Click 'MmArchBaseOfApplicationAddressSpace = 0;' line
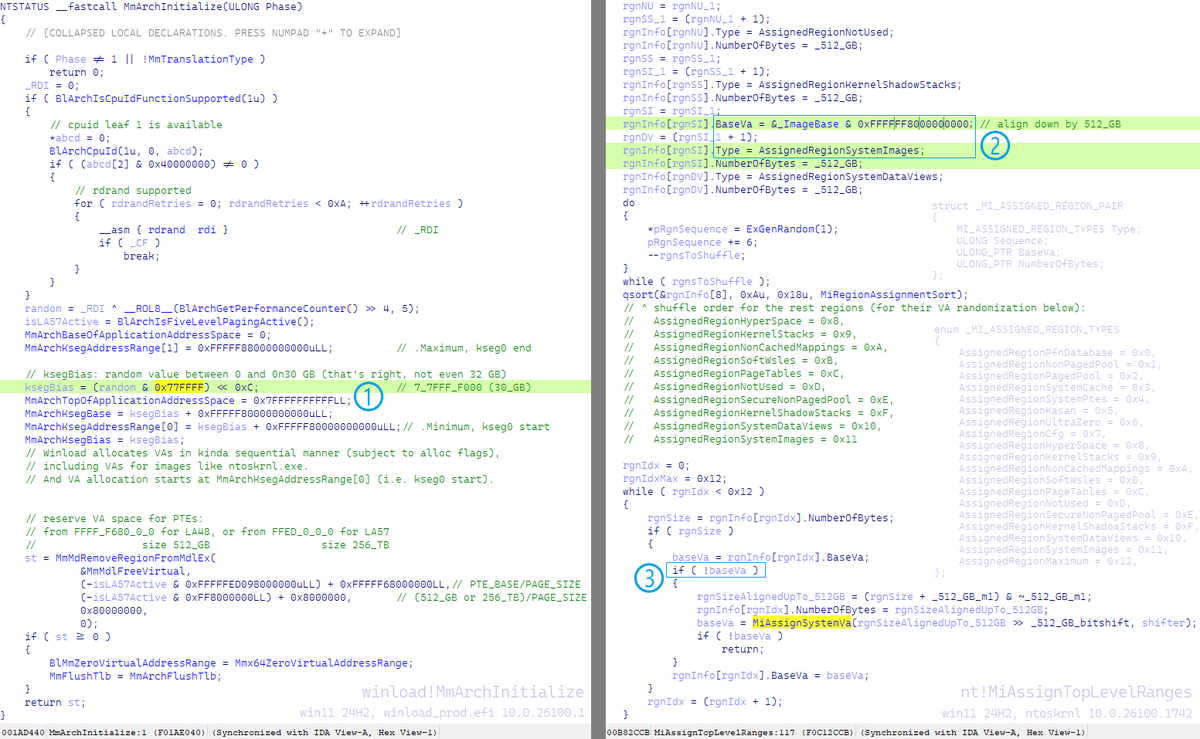 (146, 333)
